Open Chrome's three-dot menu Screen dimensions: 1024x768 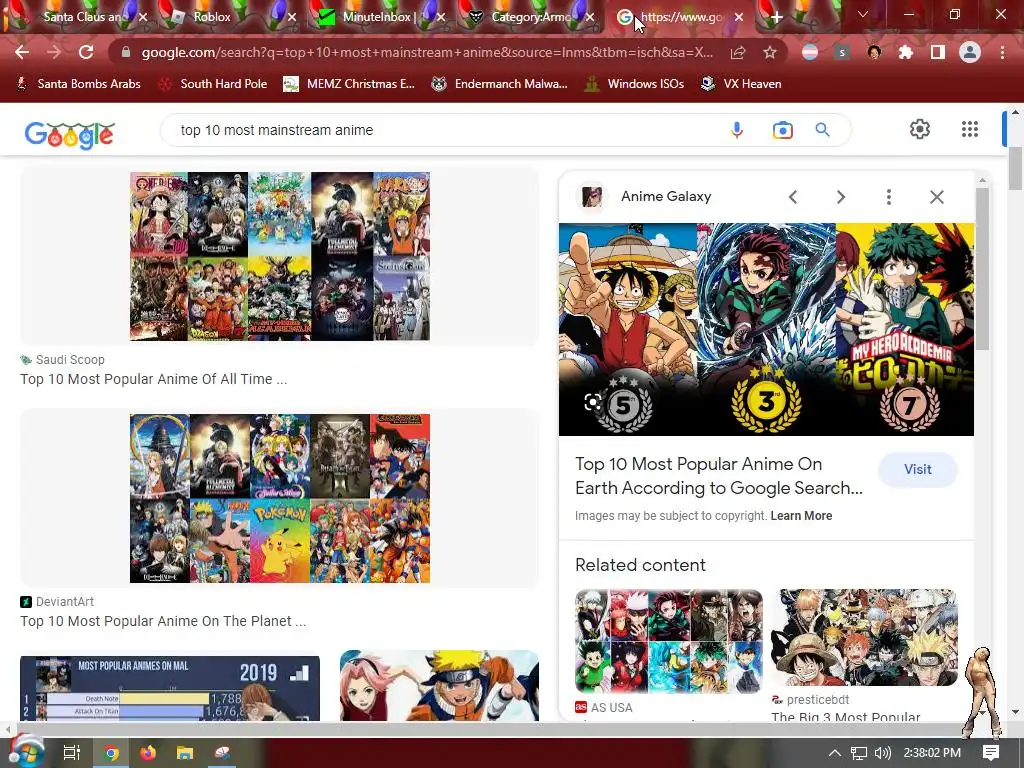(1002, 52)
